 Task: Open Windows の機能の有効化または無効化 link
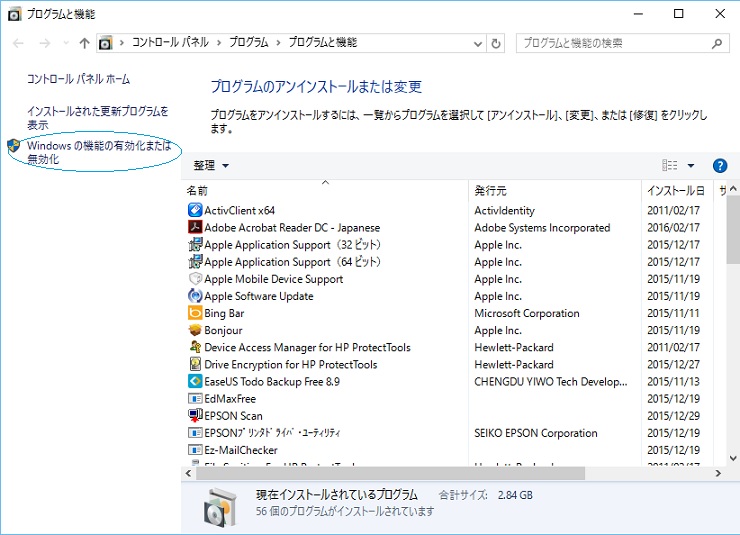coord(99,152)
